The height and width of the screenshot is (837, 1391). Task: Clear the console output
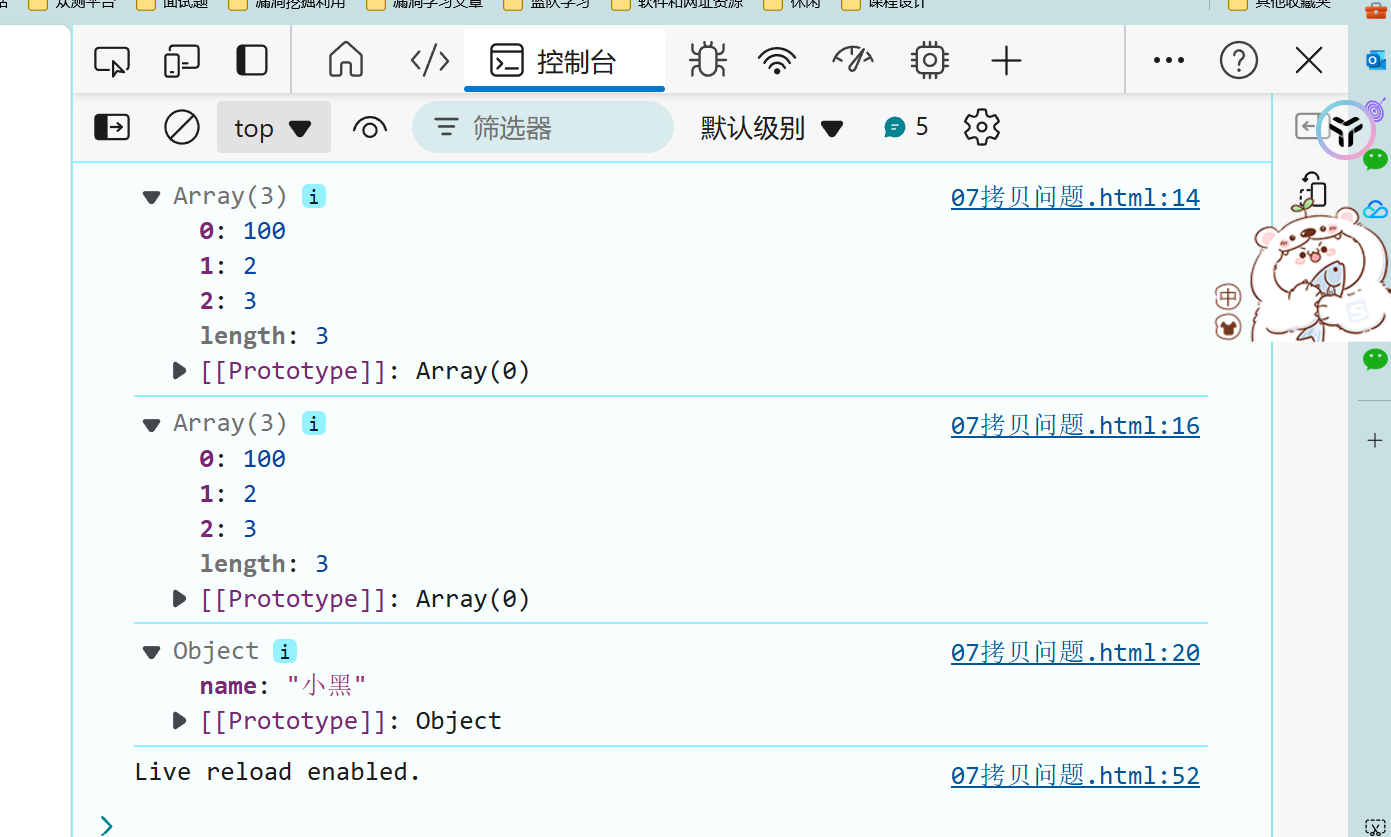(182, 127)
